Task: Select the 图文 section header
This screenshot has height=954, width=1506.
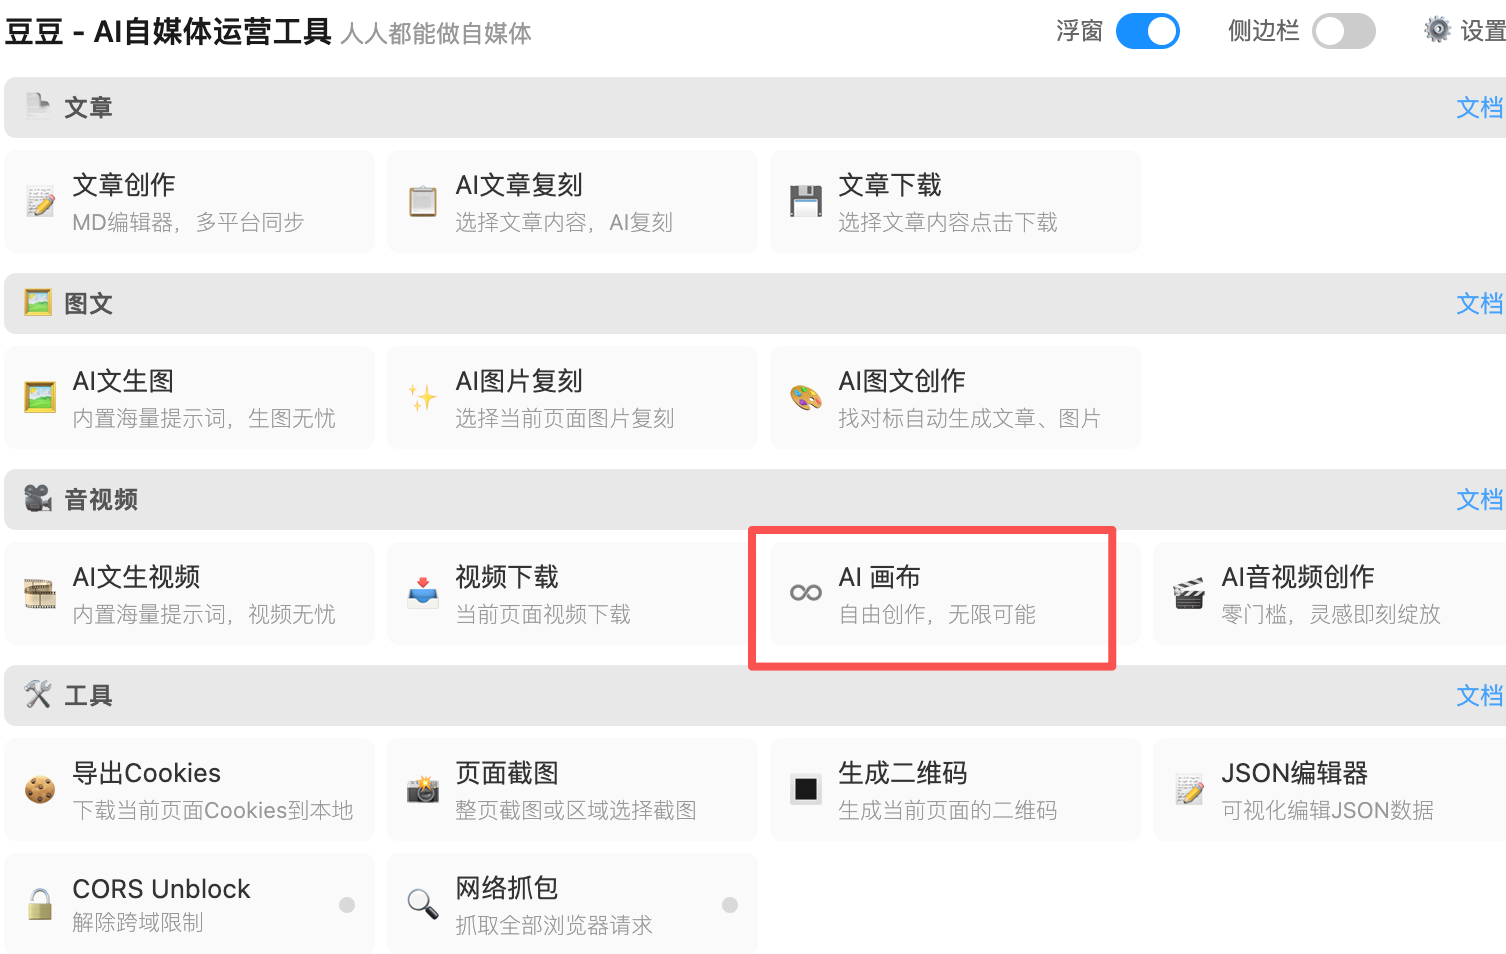Action: pyautogui.click(x=88, y=304)
